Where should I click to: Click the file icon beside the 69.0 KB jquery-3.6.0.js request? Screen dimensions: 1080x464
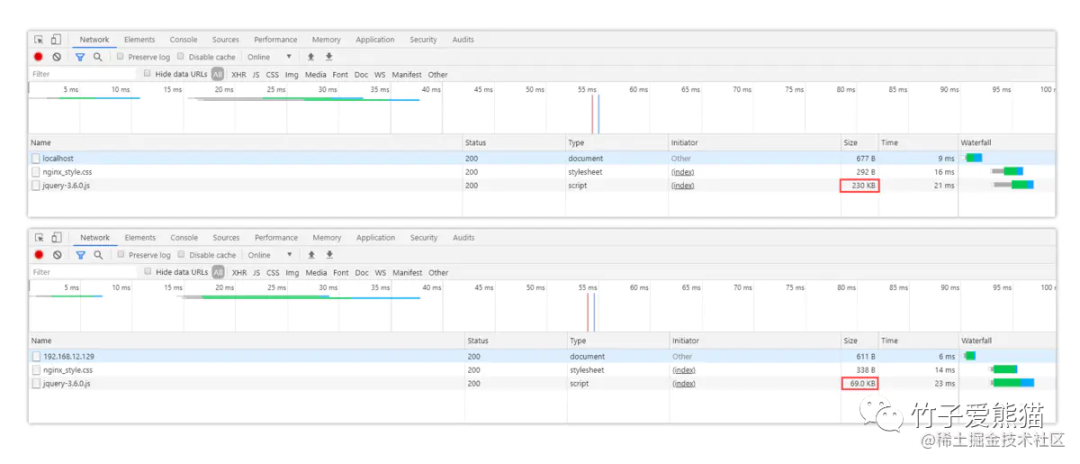(x=37, y=383)
